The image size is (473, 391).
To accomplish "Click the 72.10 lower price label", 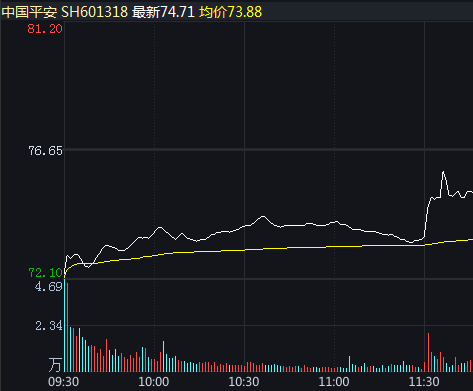I will [45, 273].
